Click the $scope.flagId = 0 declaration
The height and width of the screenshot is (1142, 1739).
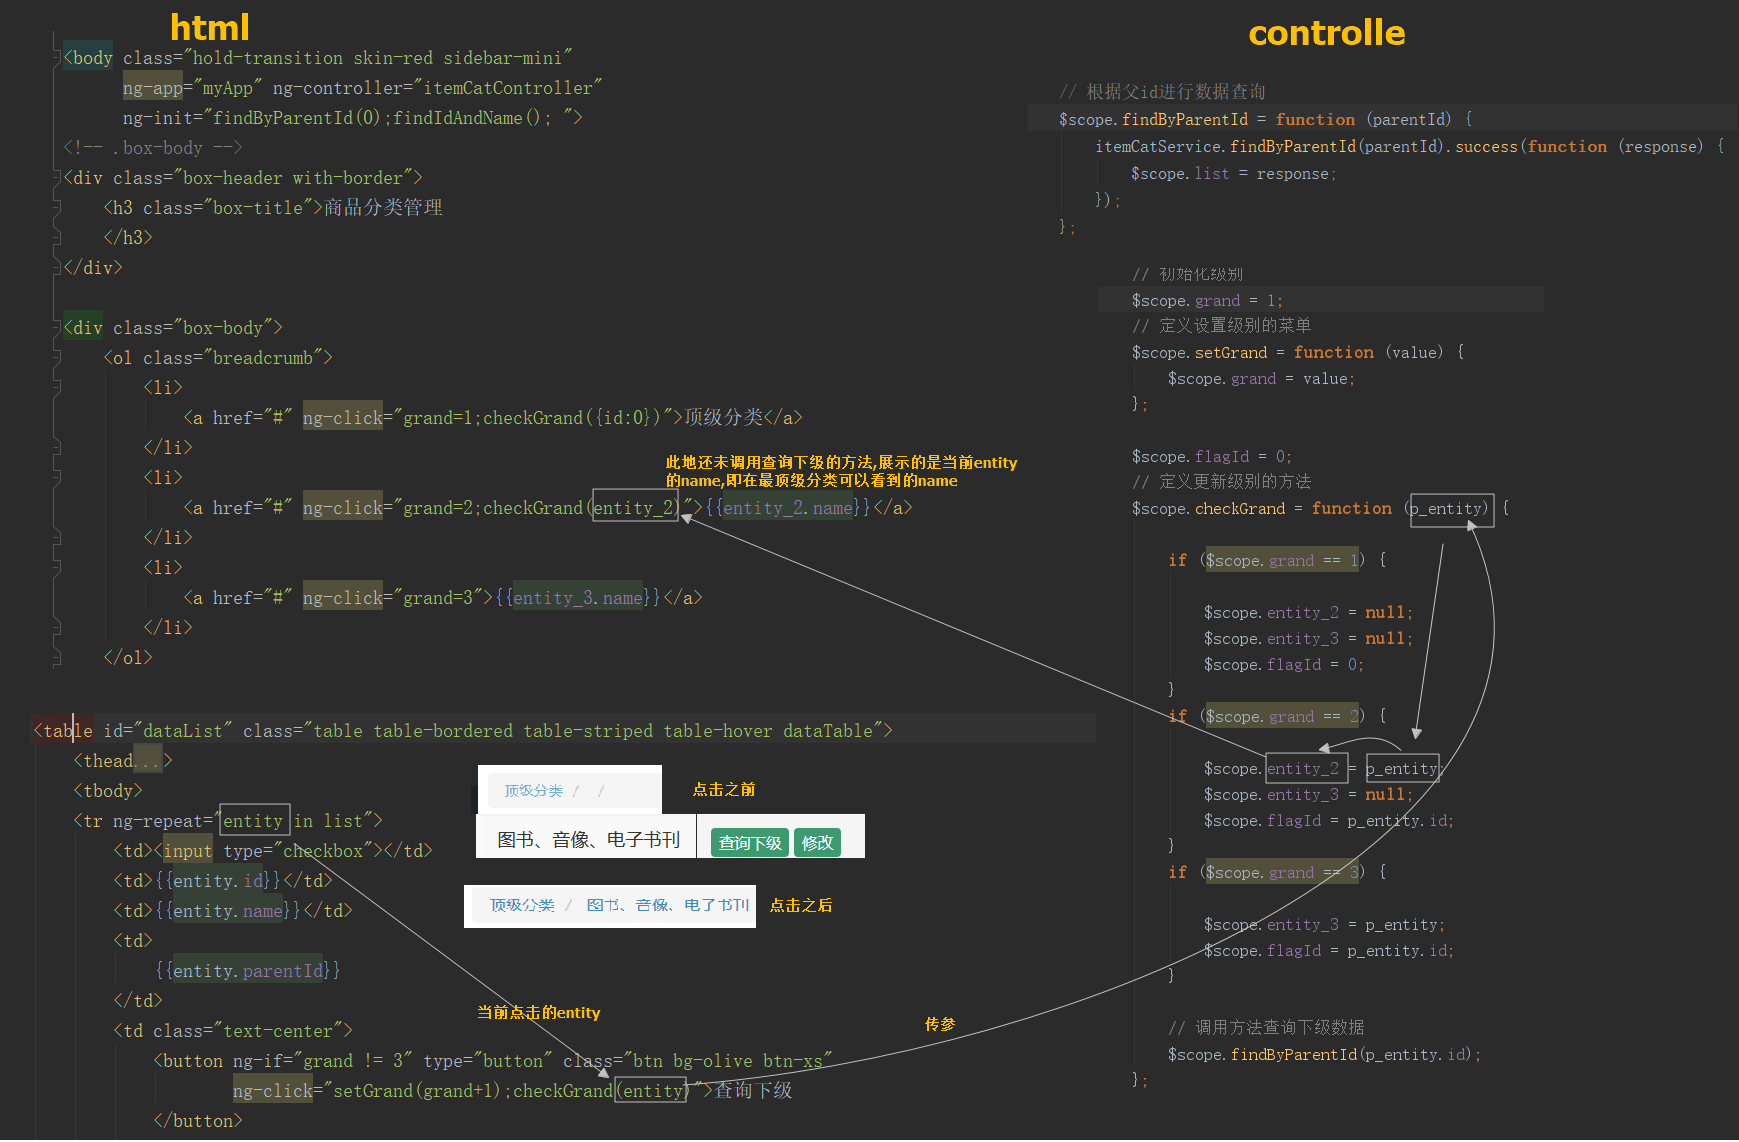[x=1212, y=456]
